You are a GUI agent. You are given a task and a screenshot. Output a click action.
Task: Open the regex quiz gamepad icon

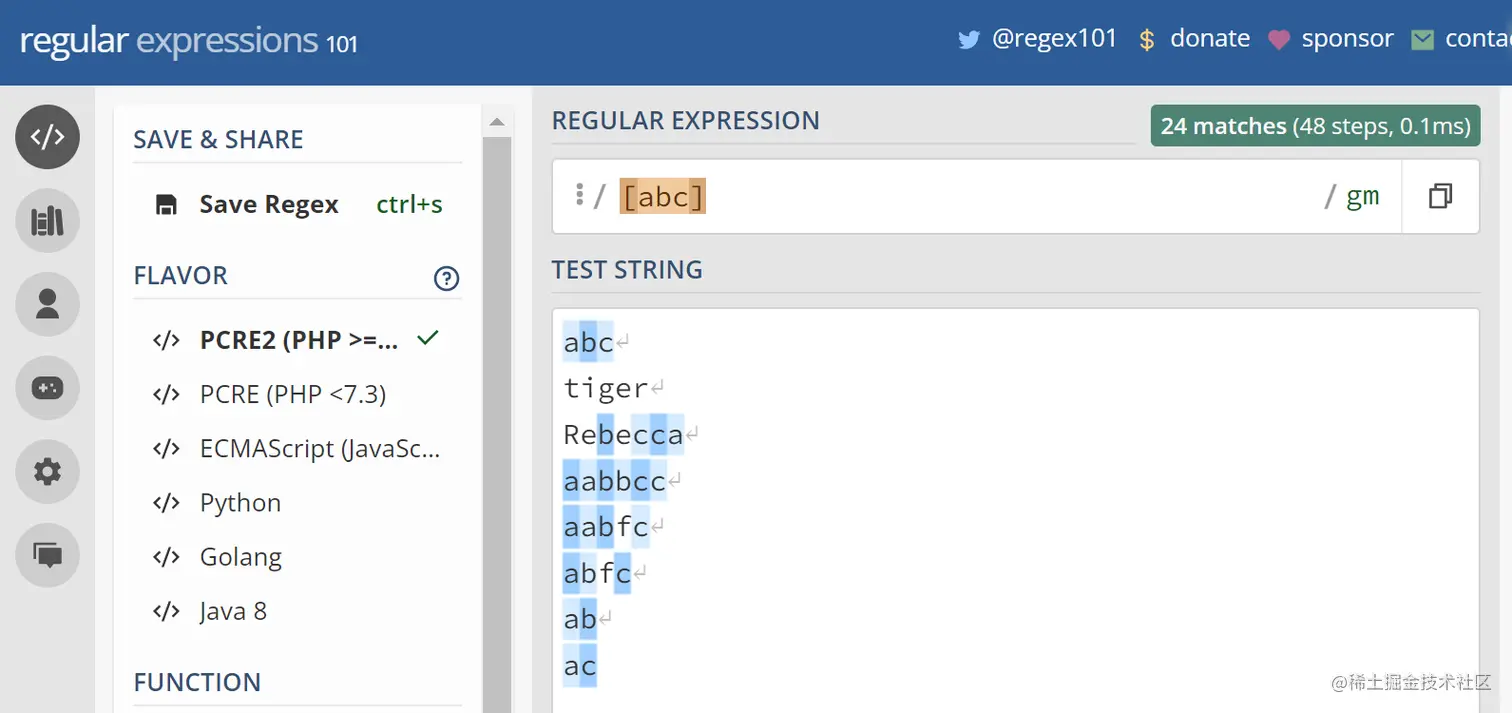pos(47,388)
